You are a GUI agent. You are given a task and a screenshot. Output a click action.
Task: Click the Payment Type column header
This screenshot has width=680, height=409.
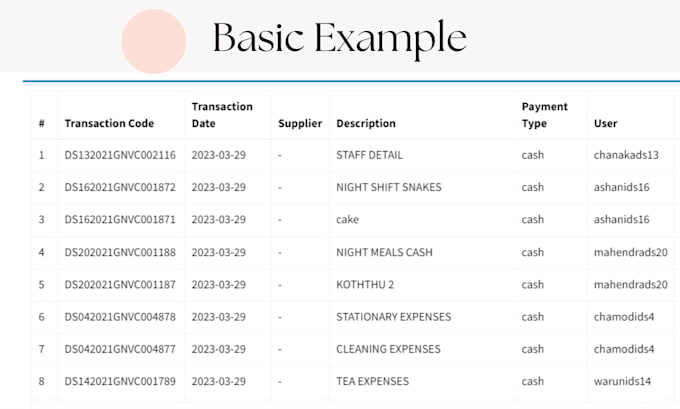click(x=545, y=115)
